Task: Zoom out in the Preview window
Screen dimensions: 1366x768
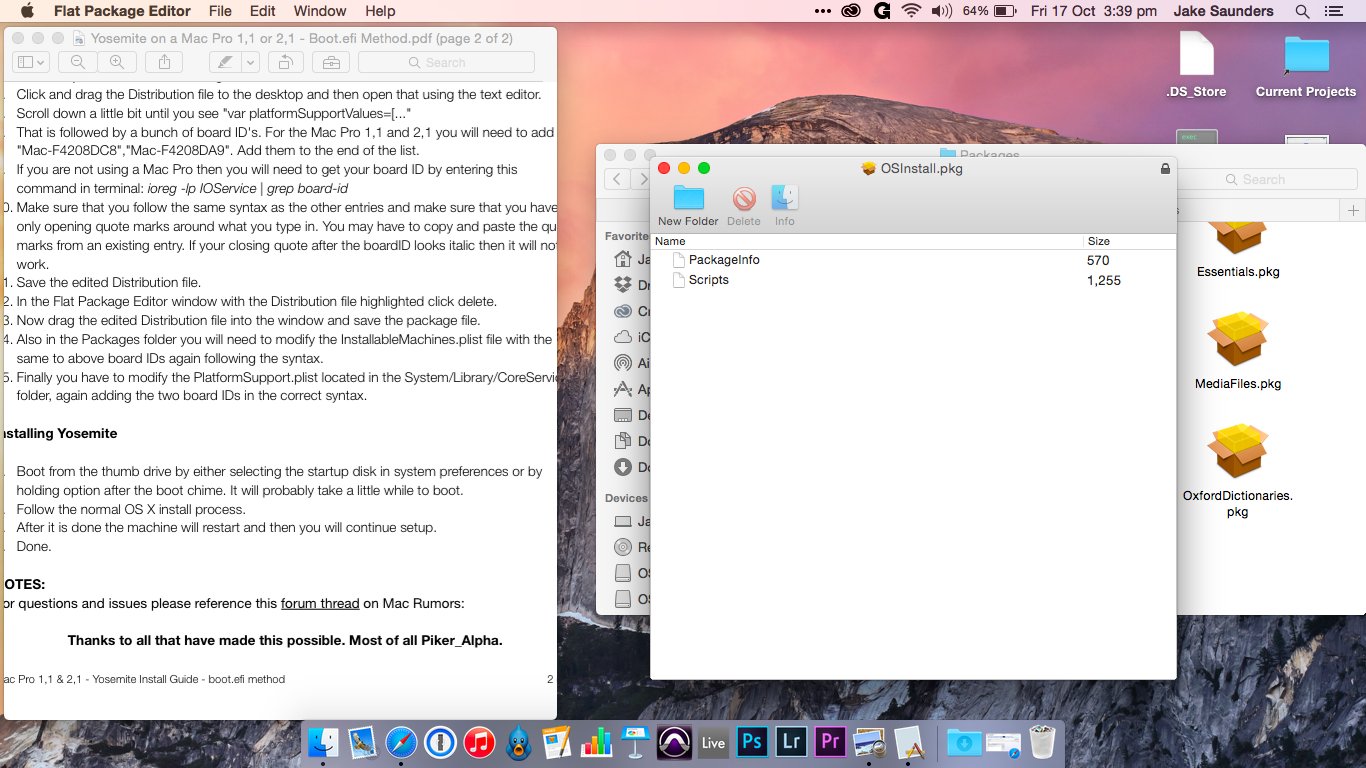Action: click(77, 62)
